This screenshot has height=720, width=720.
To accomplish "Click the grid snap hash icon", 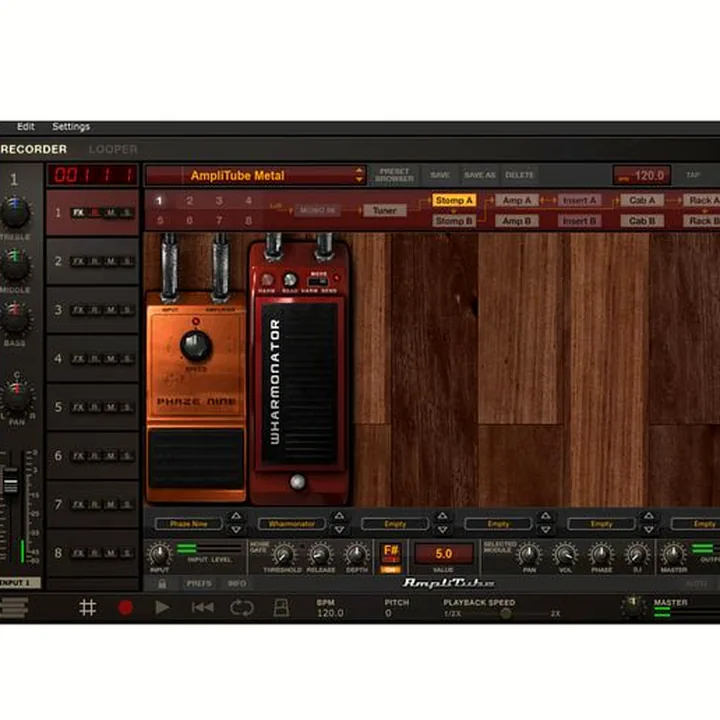I will (x=87, y=608).
